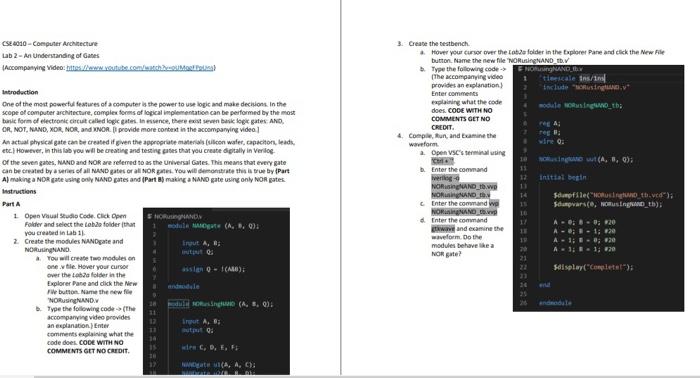The height and width of the screenshot is (378, 700).
Task: Click the 'A = 0; B = 0; #20' code line
Action: pos(584,222)
